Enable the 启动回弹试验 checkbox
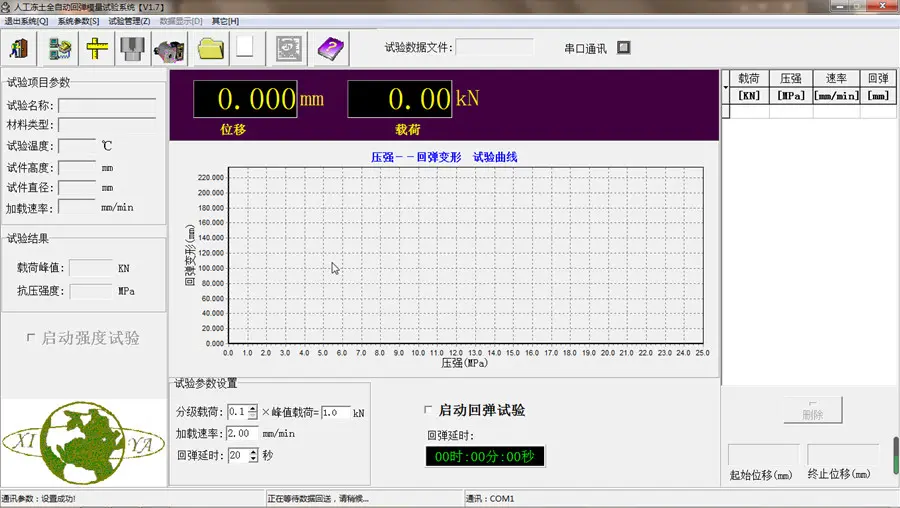The image size is (900, 508). point(428,410)
